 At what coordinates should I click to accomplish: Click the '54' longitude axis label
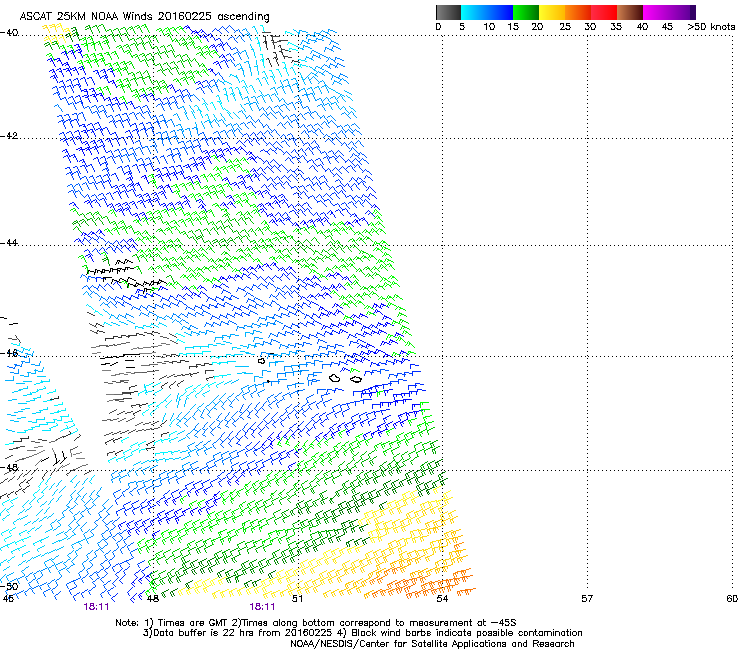coord(442,599)
